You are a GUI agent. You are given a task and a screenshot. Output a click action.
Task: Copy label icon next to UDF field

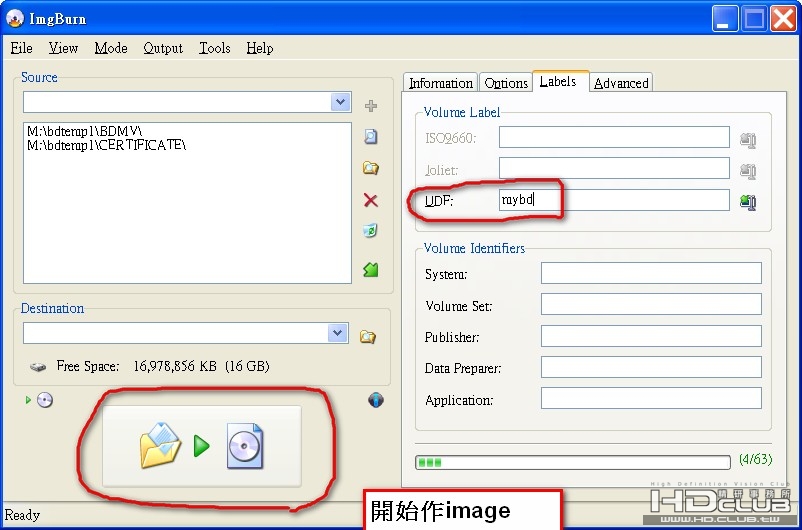748,202
